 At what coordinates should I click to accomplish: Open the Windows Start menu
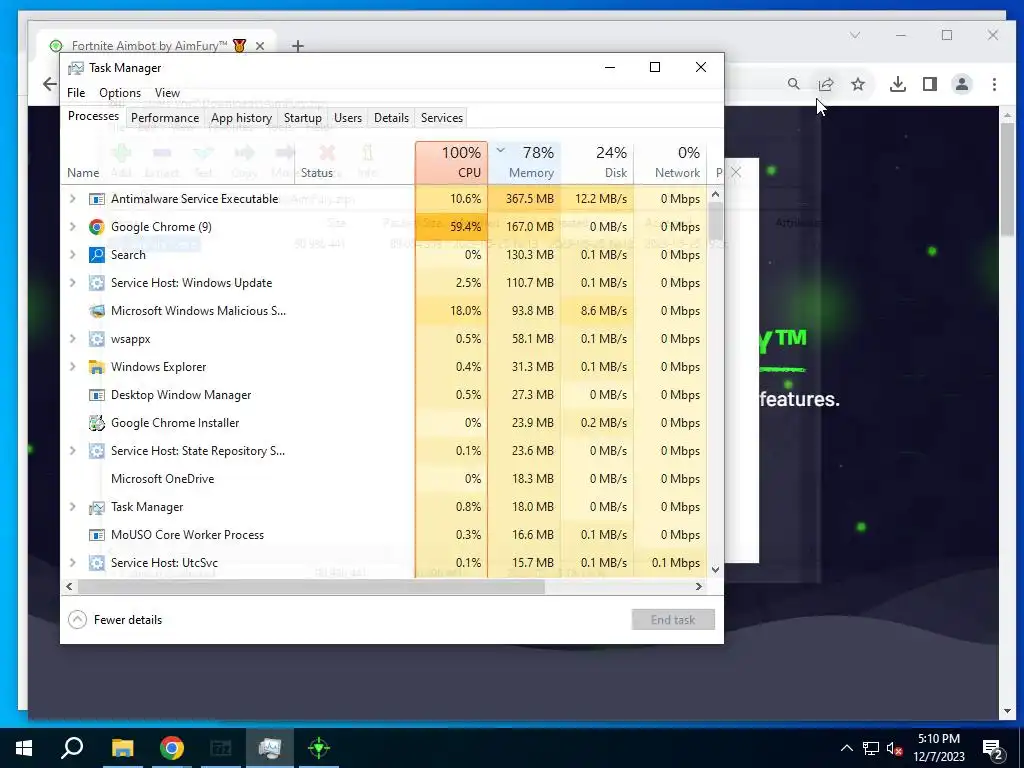click(x=24, y=748)
